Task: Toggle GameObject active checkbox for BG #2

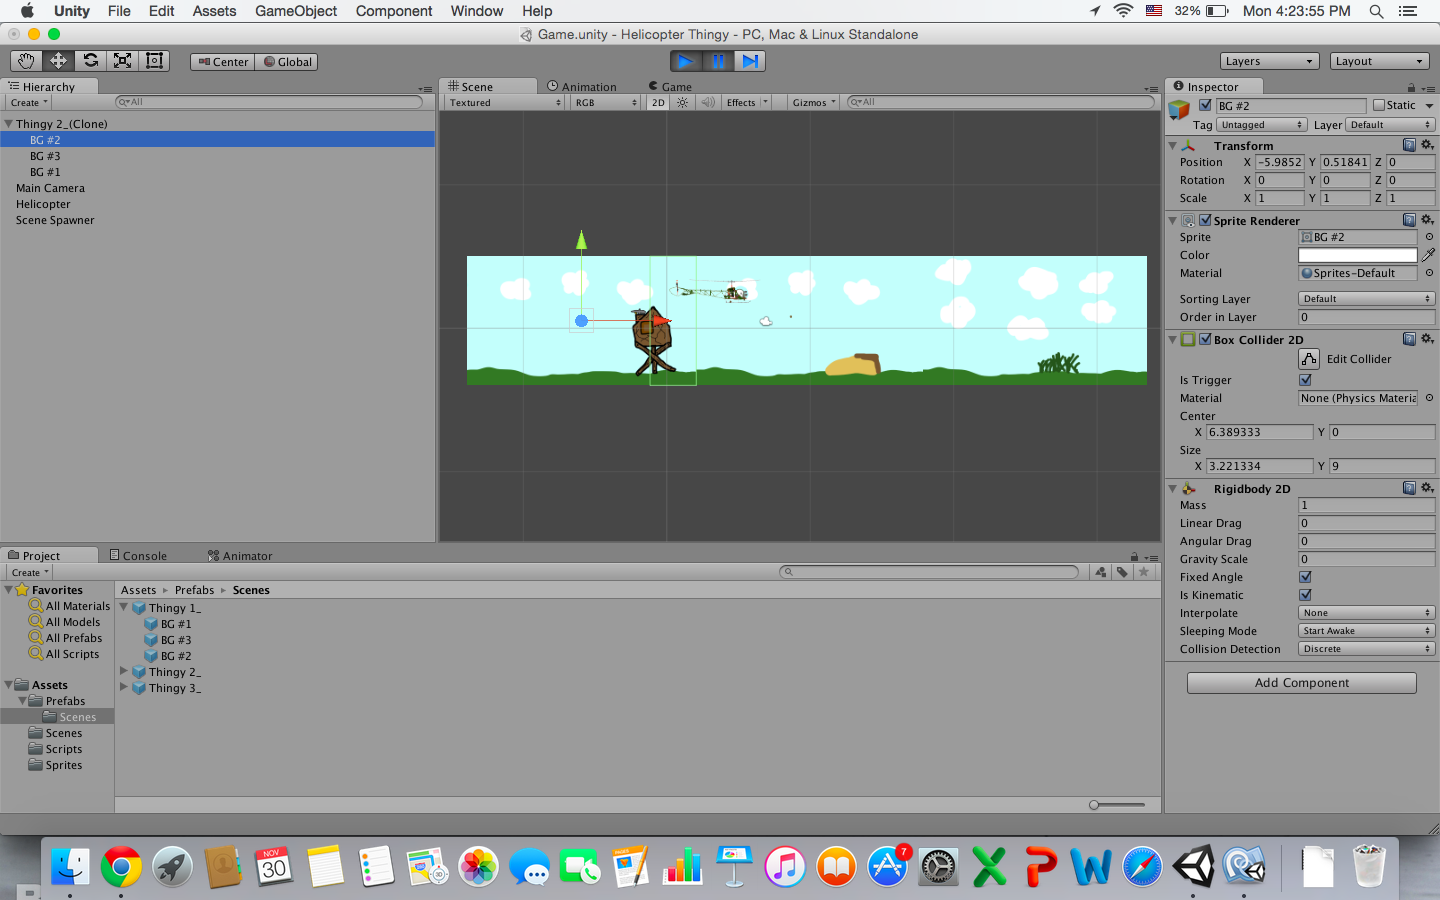Action: tap(1205, 105)
